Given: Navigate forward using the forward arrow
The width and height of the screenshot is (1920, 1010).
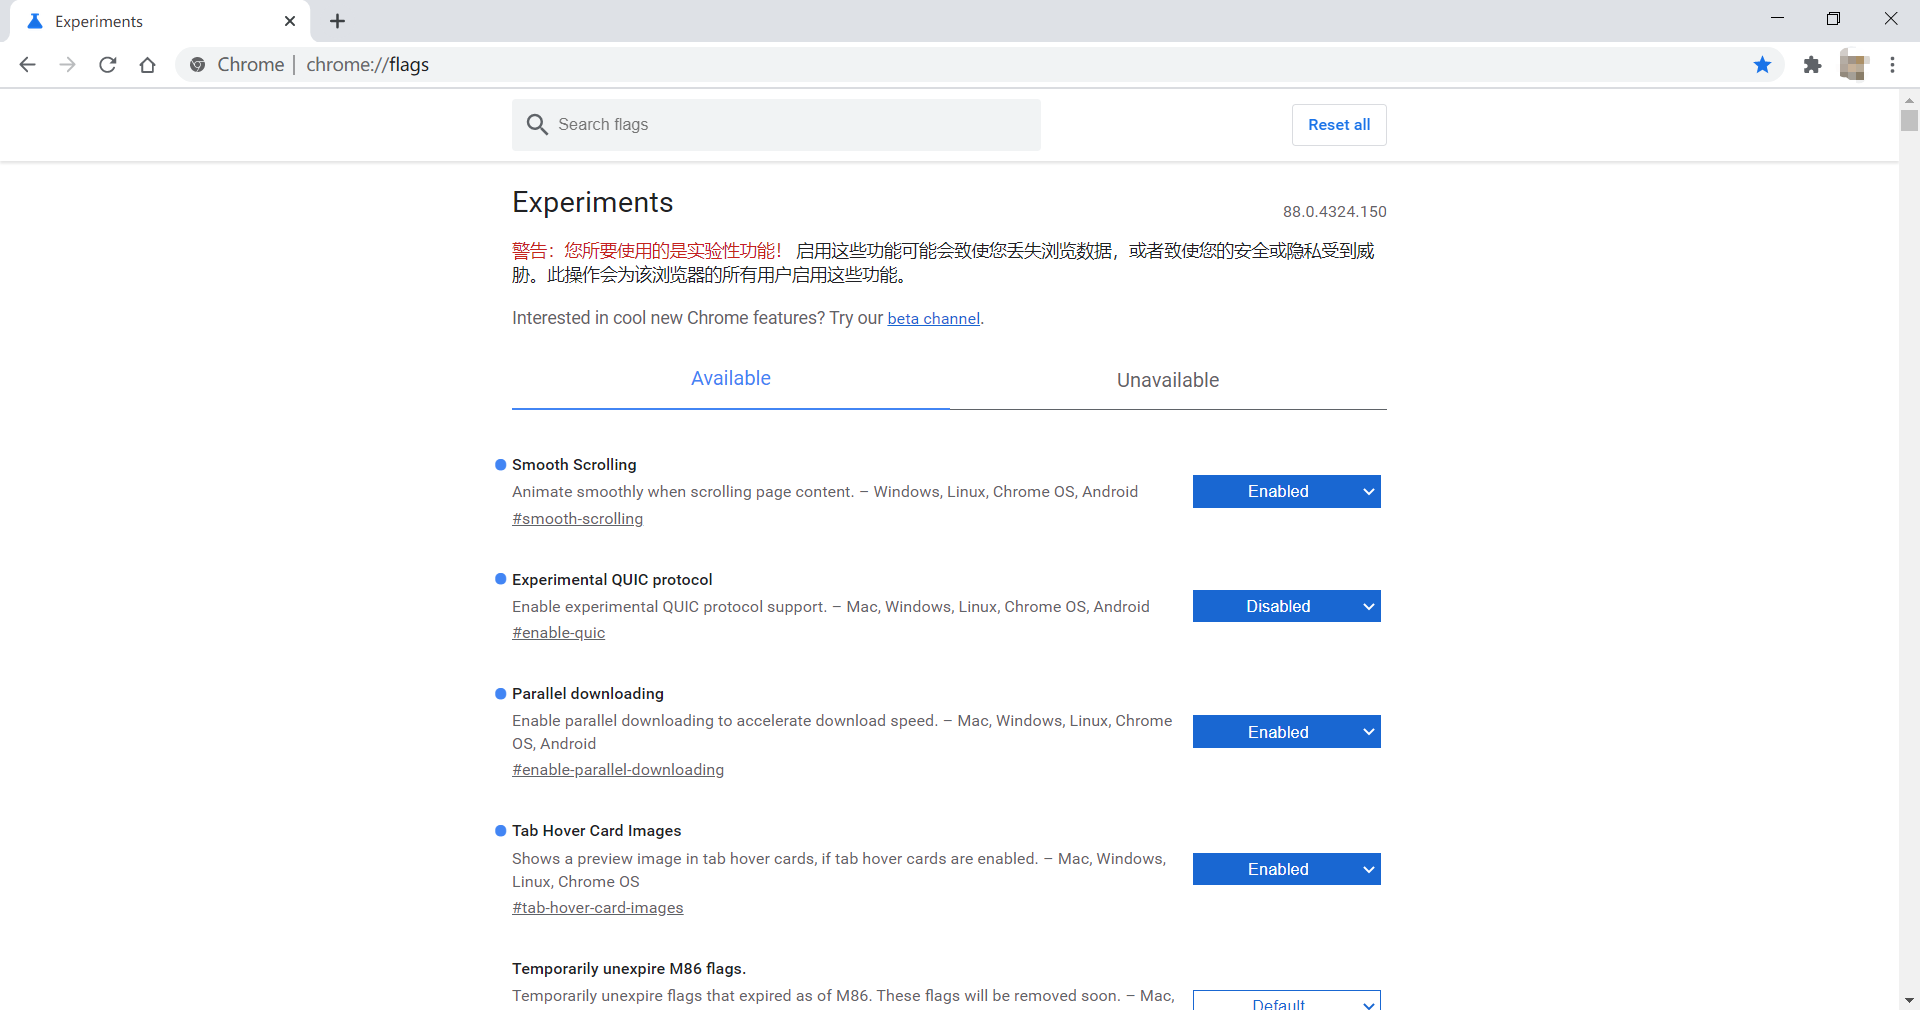Looking at the screenshot, I should tap(67, 64).
